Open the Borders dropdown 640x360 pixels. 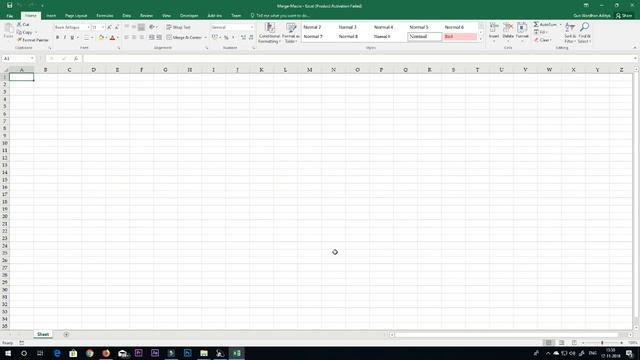point(92,38)
